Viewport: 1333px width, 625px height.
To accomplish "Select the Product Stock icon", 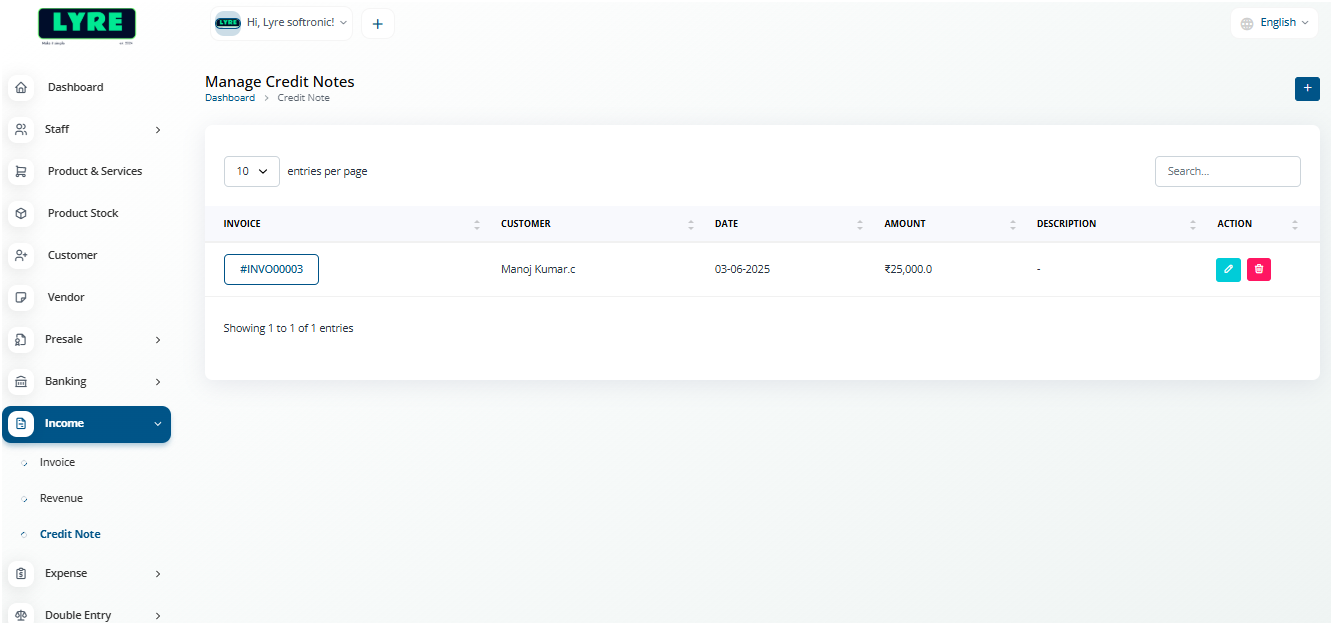I will tap(21, 213).
